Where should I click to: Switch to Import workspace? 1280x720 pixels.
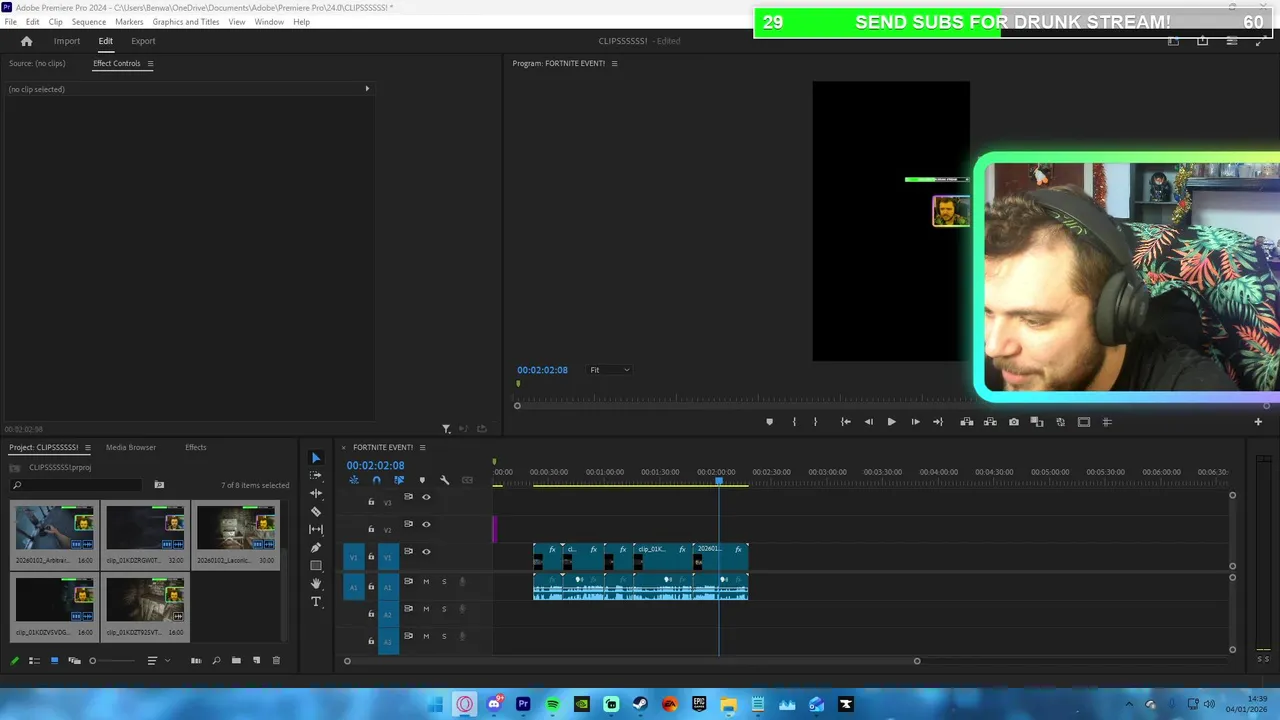[67, 41]
